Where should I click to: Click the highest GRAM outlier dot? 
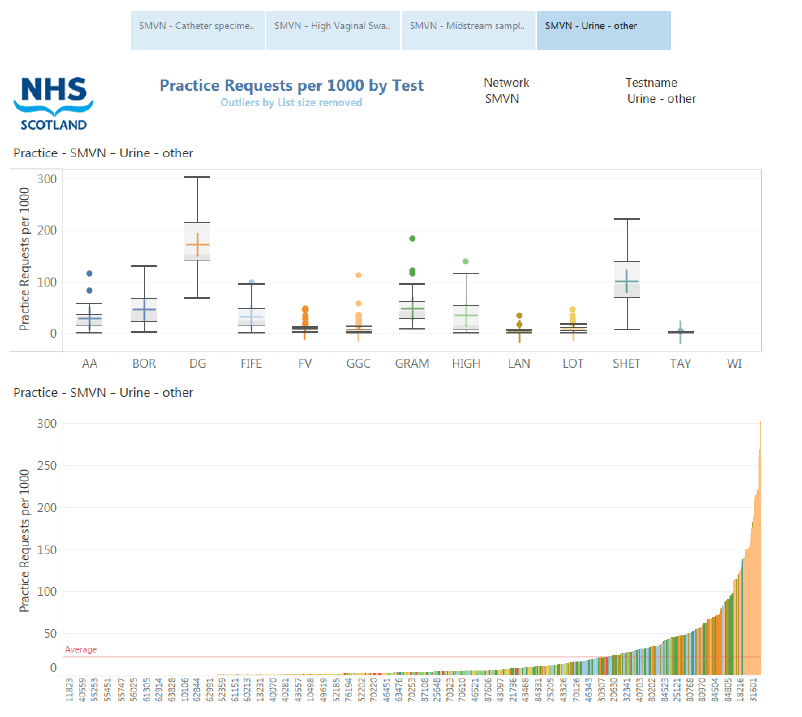click(x=412, y=238)
